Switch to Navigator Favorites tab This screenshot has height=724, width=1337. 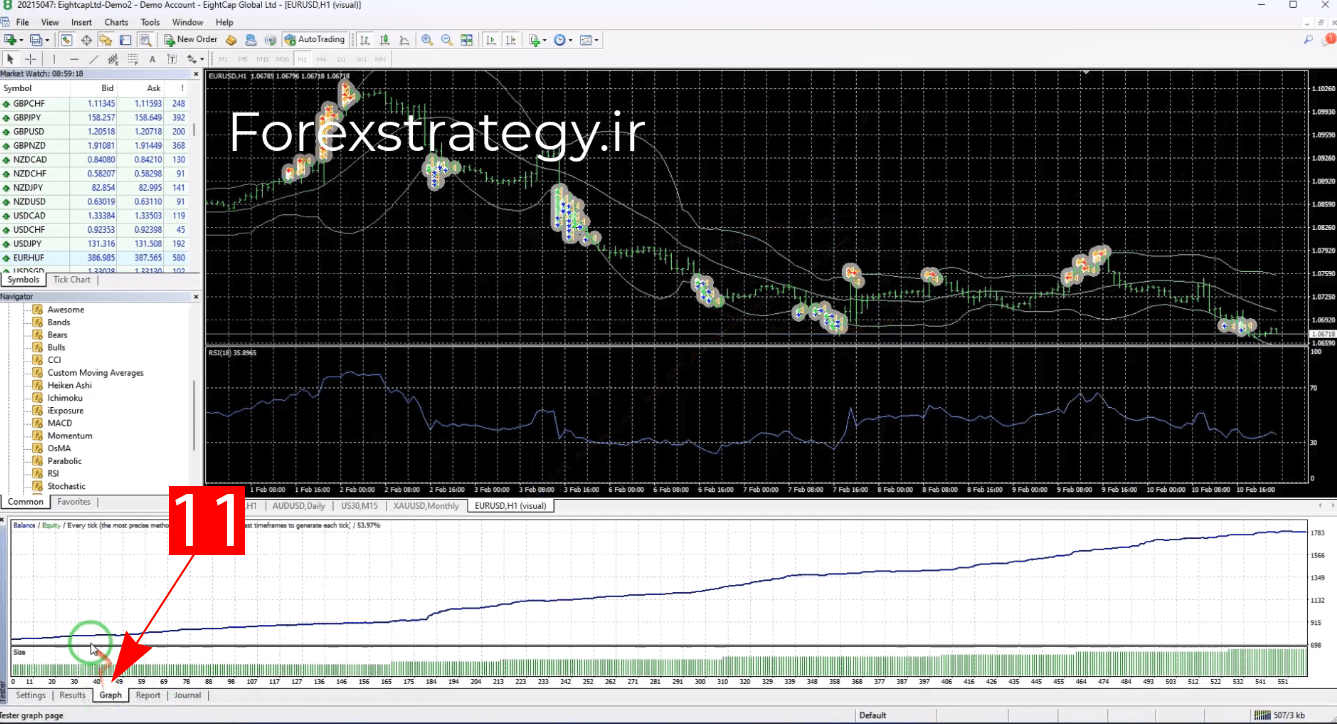(74, 502)
